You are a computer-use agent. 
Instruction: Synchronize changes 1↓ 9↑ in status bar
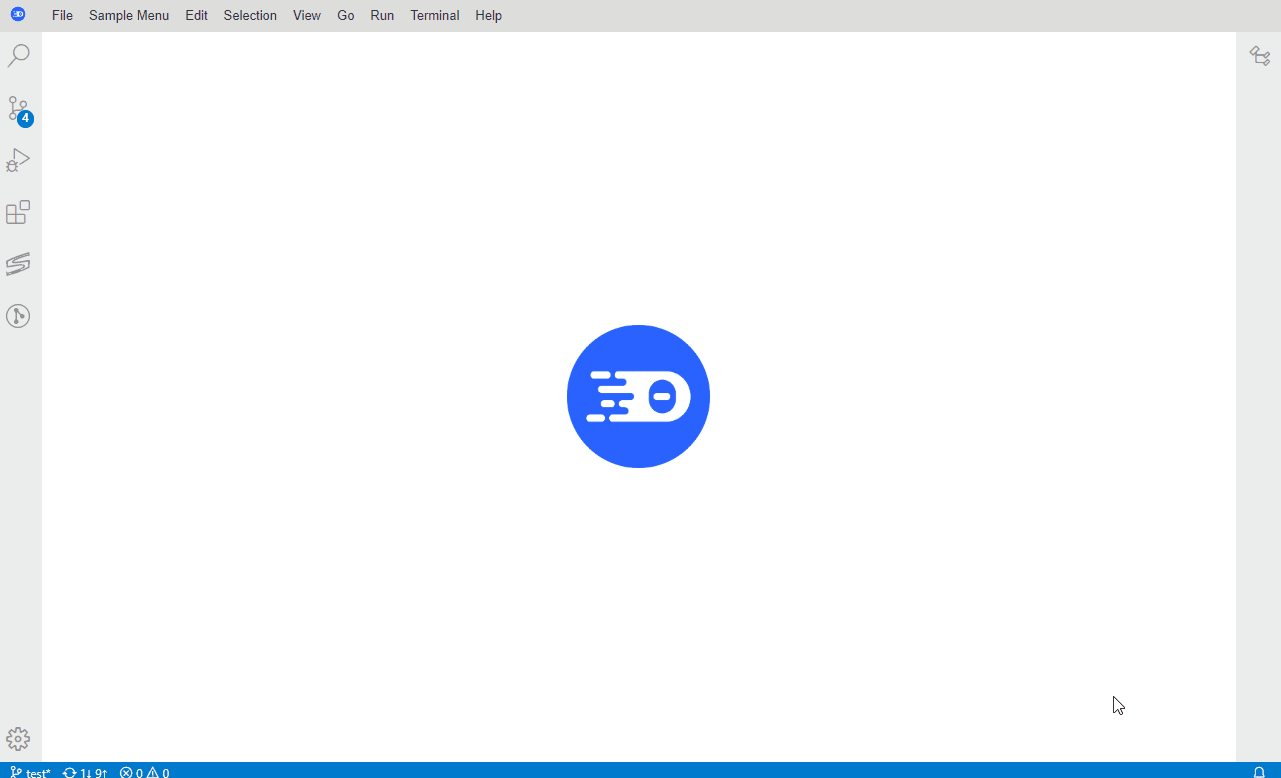(x=85, y=772)
